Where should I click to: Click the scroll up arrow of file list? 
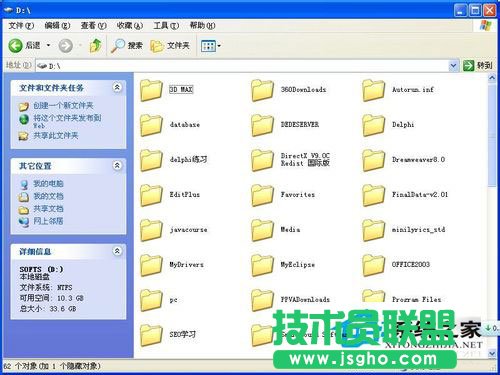(x=492, y=78)
